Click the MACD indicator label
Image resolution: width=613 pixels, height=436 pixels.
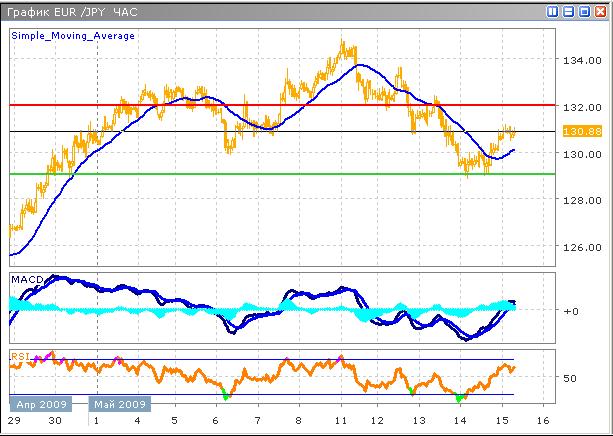[x=25, y=278]
